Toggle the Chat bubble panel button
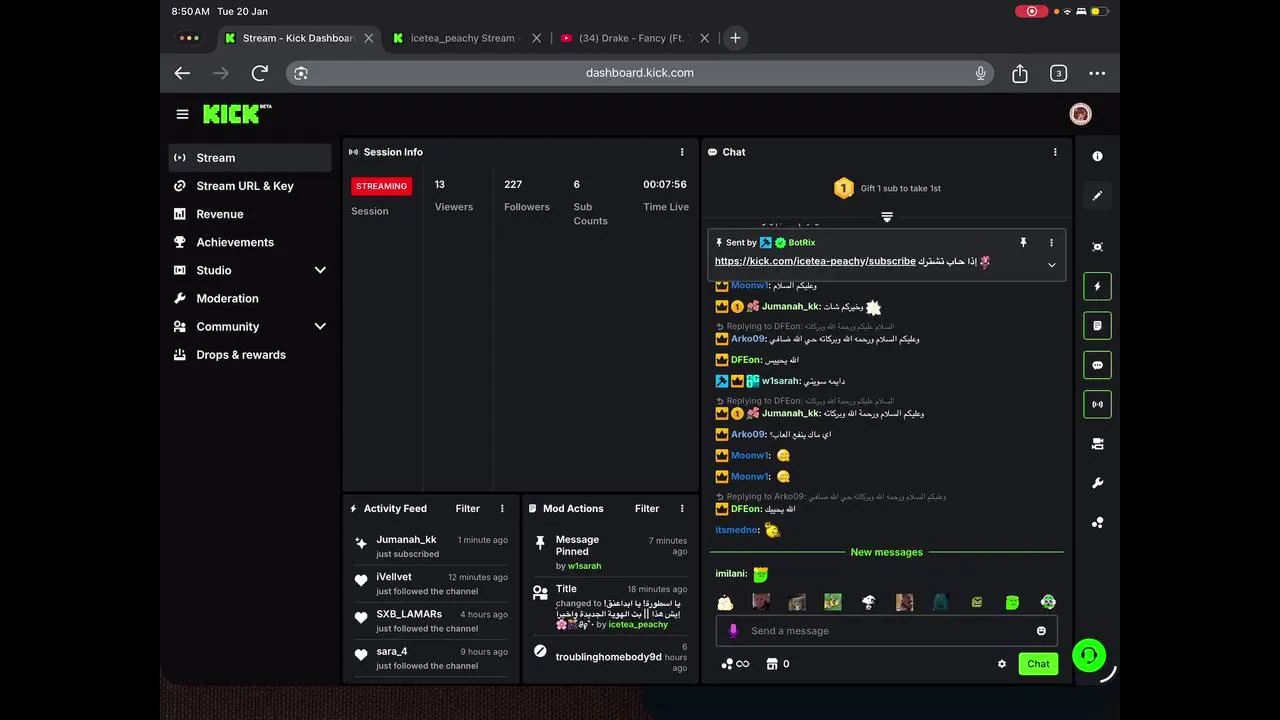Image resolution: width=1280 pixels, height=720 pixels. point(1097,365)
